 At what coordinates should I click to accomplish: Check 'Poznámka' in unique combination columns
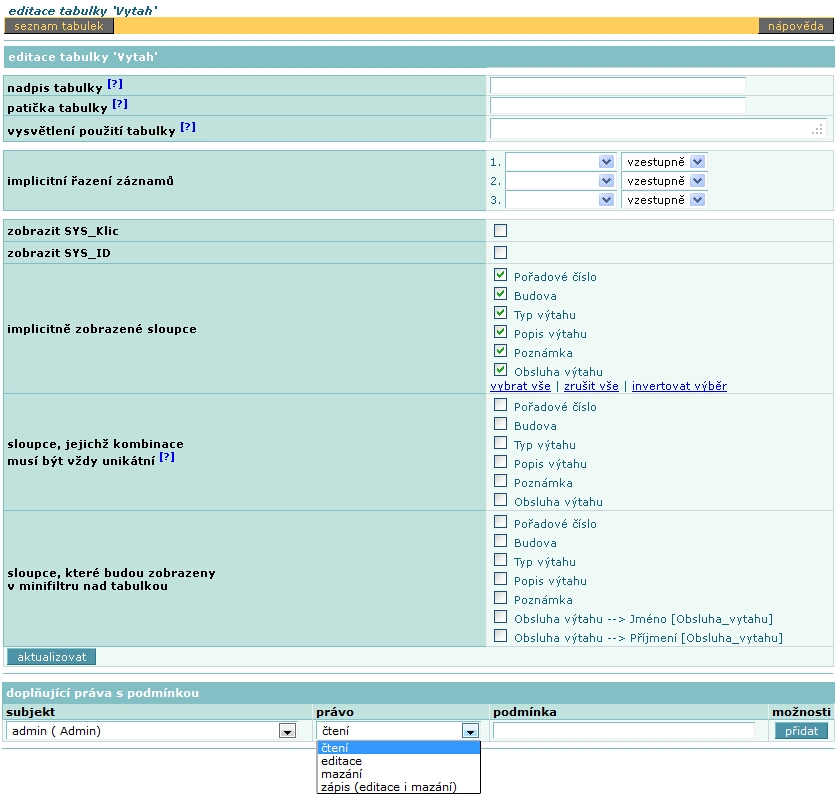pos(500,481)
